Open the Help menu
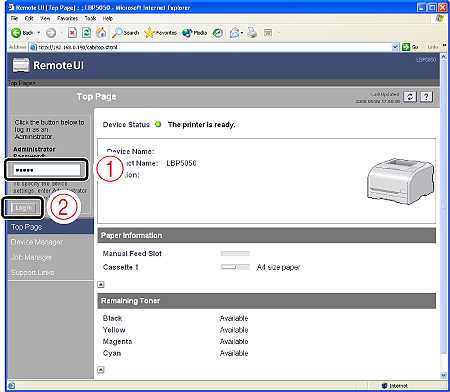450x392 pixels. coord(107,18)
